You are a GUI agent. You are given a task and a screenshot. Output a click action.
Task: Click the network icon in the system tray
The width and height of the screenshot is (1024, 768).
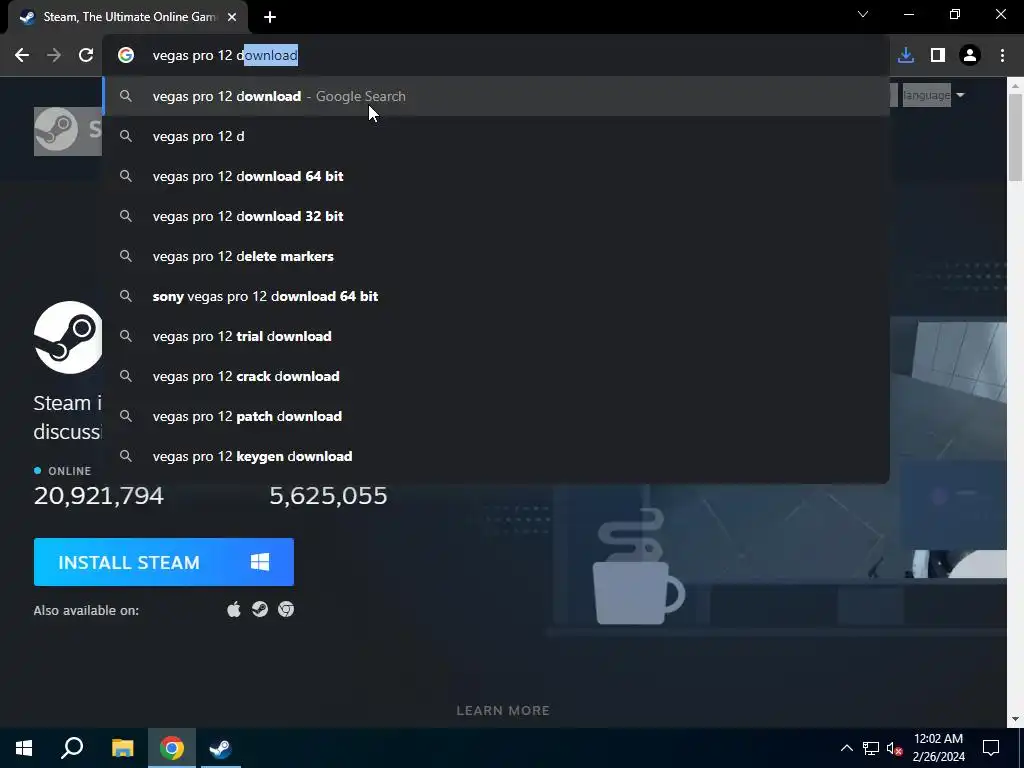pos(871,748)
